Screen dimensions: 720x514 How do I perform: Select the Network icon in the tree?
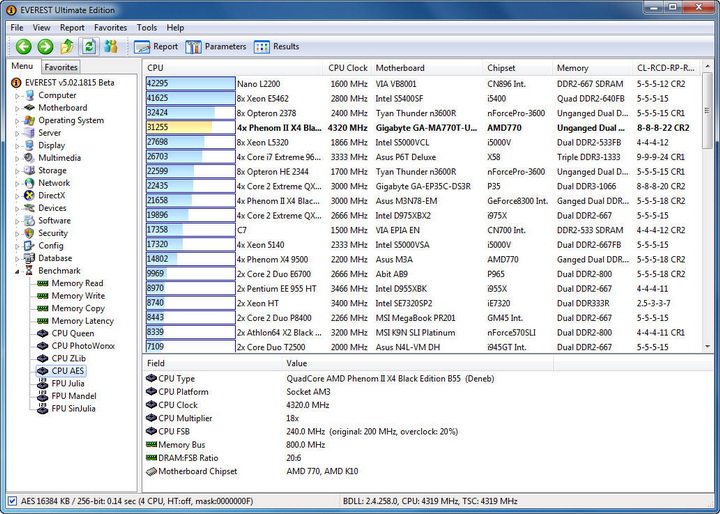pyautogui.click(x=29, y=183)
